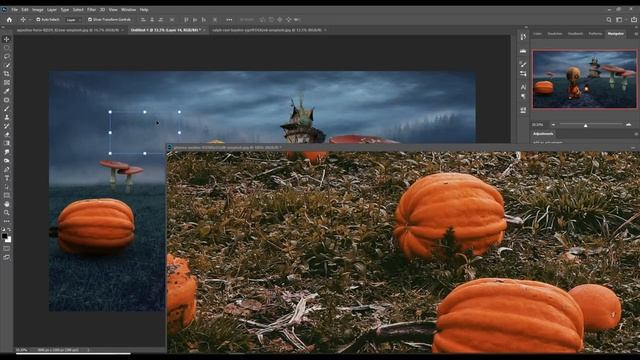Select the Path Selection tool
Image resolution: width=640 pixels, height=360 pixels.
7,187
